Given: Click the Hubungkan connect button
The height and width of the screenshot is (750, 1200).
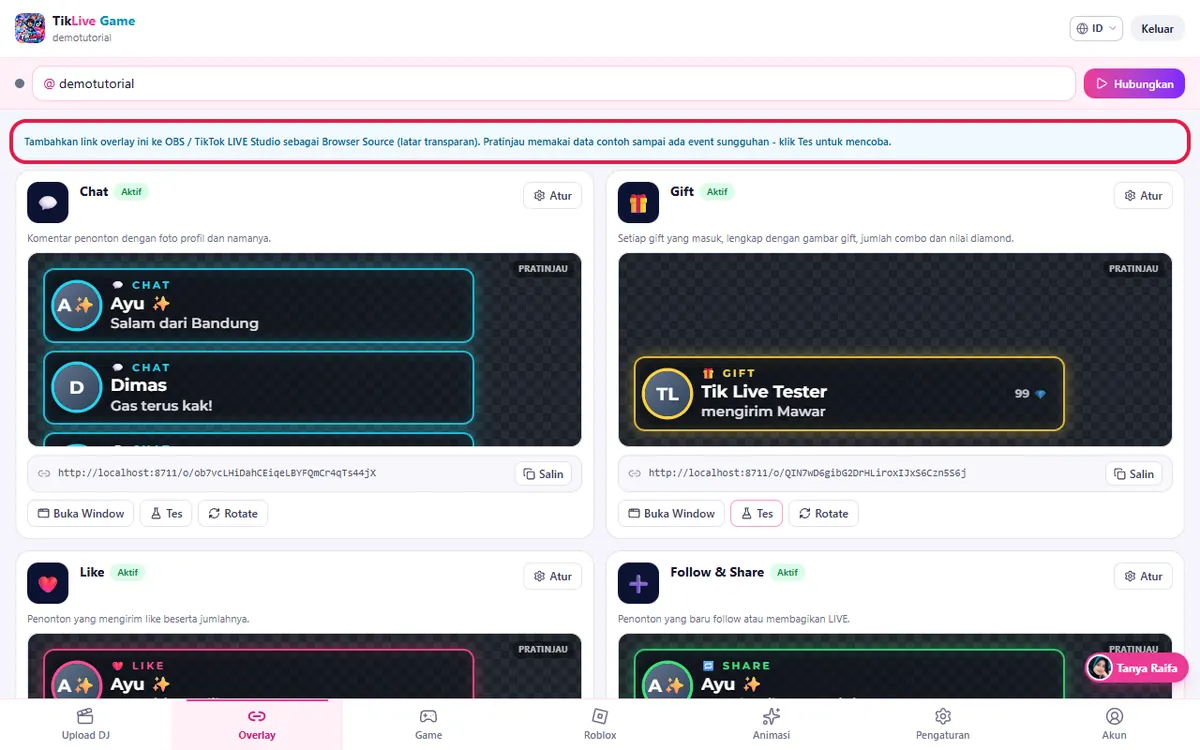Looking at the screenshot, I should pyautogui.click(x=1134, y=84).
